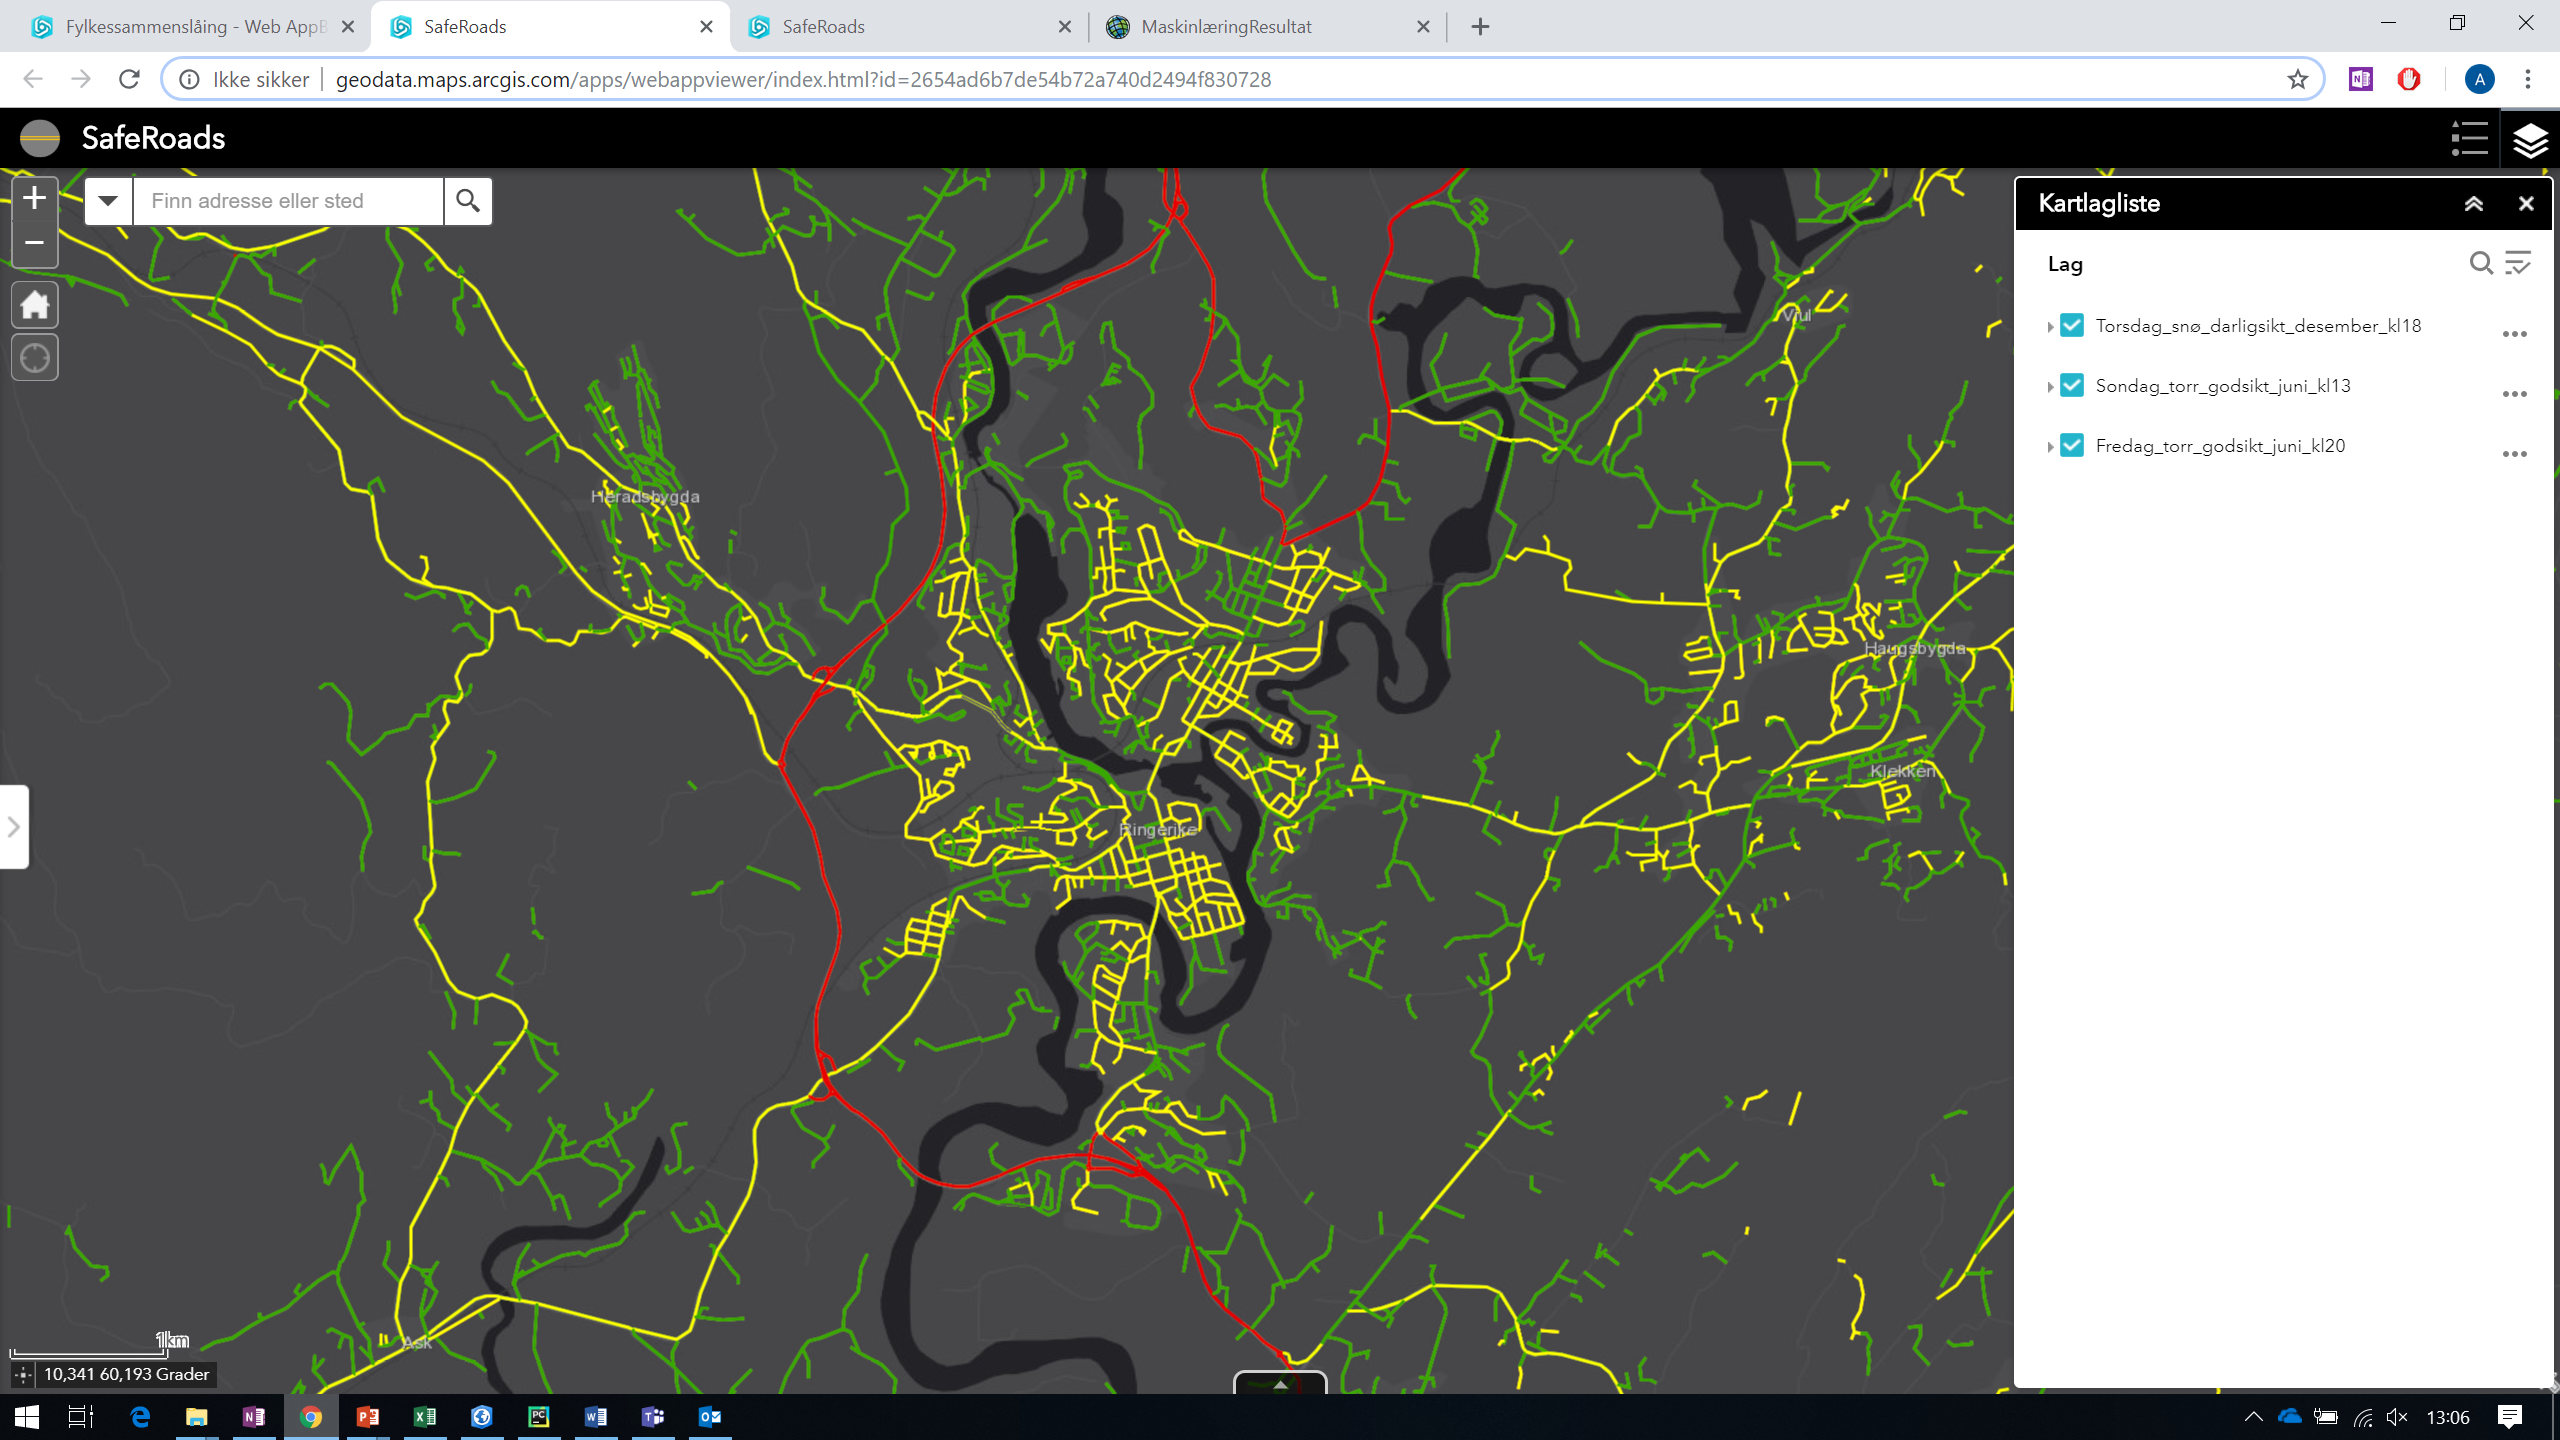This screenshot has height=1440, width=2560.
Task: Click the my location button
Action: point(35,358)
